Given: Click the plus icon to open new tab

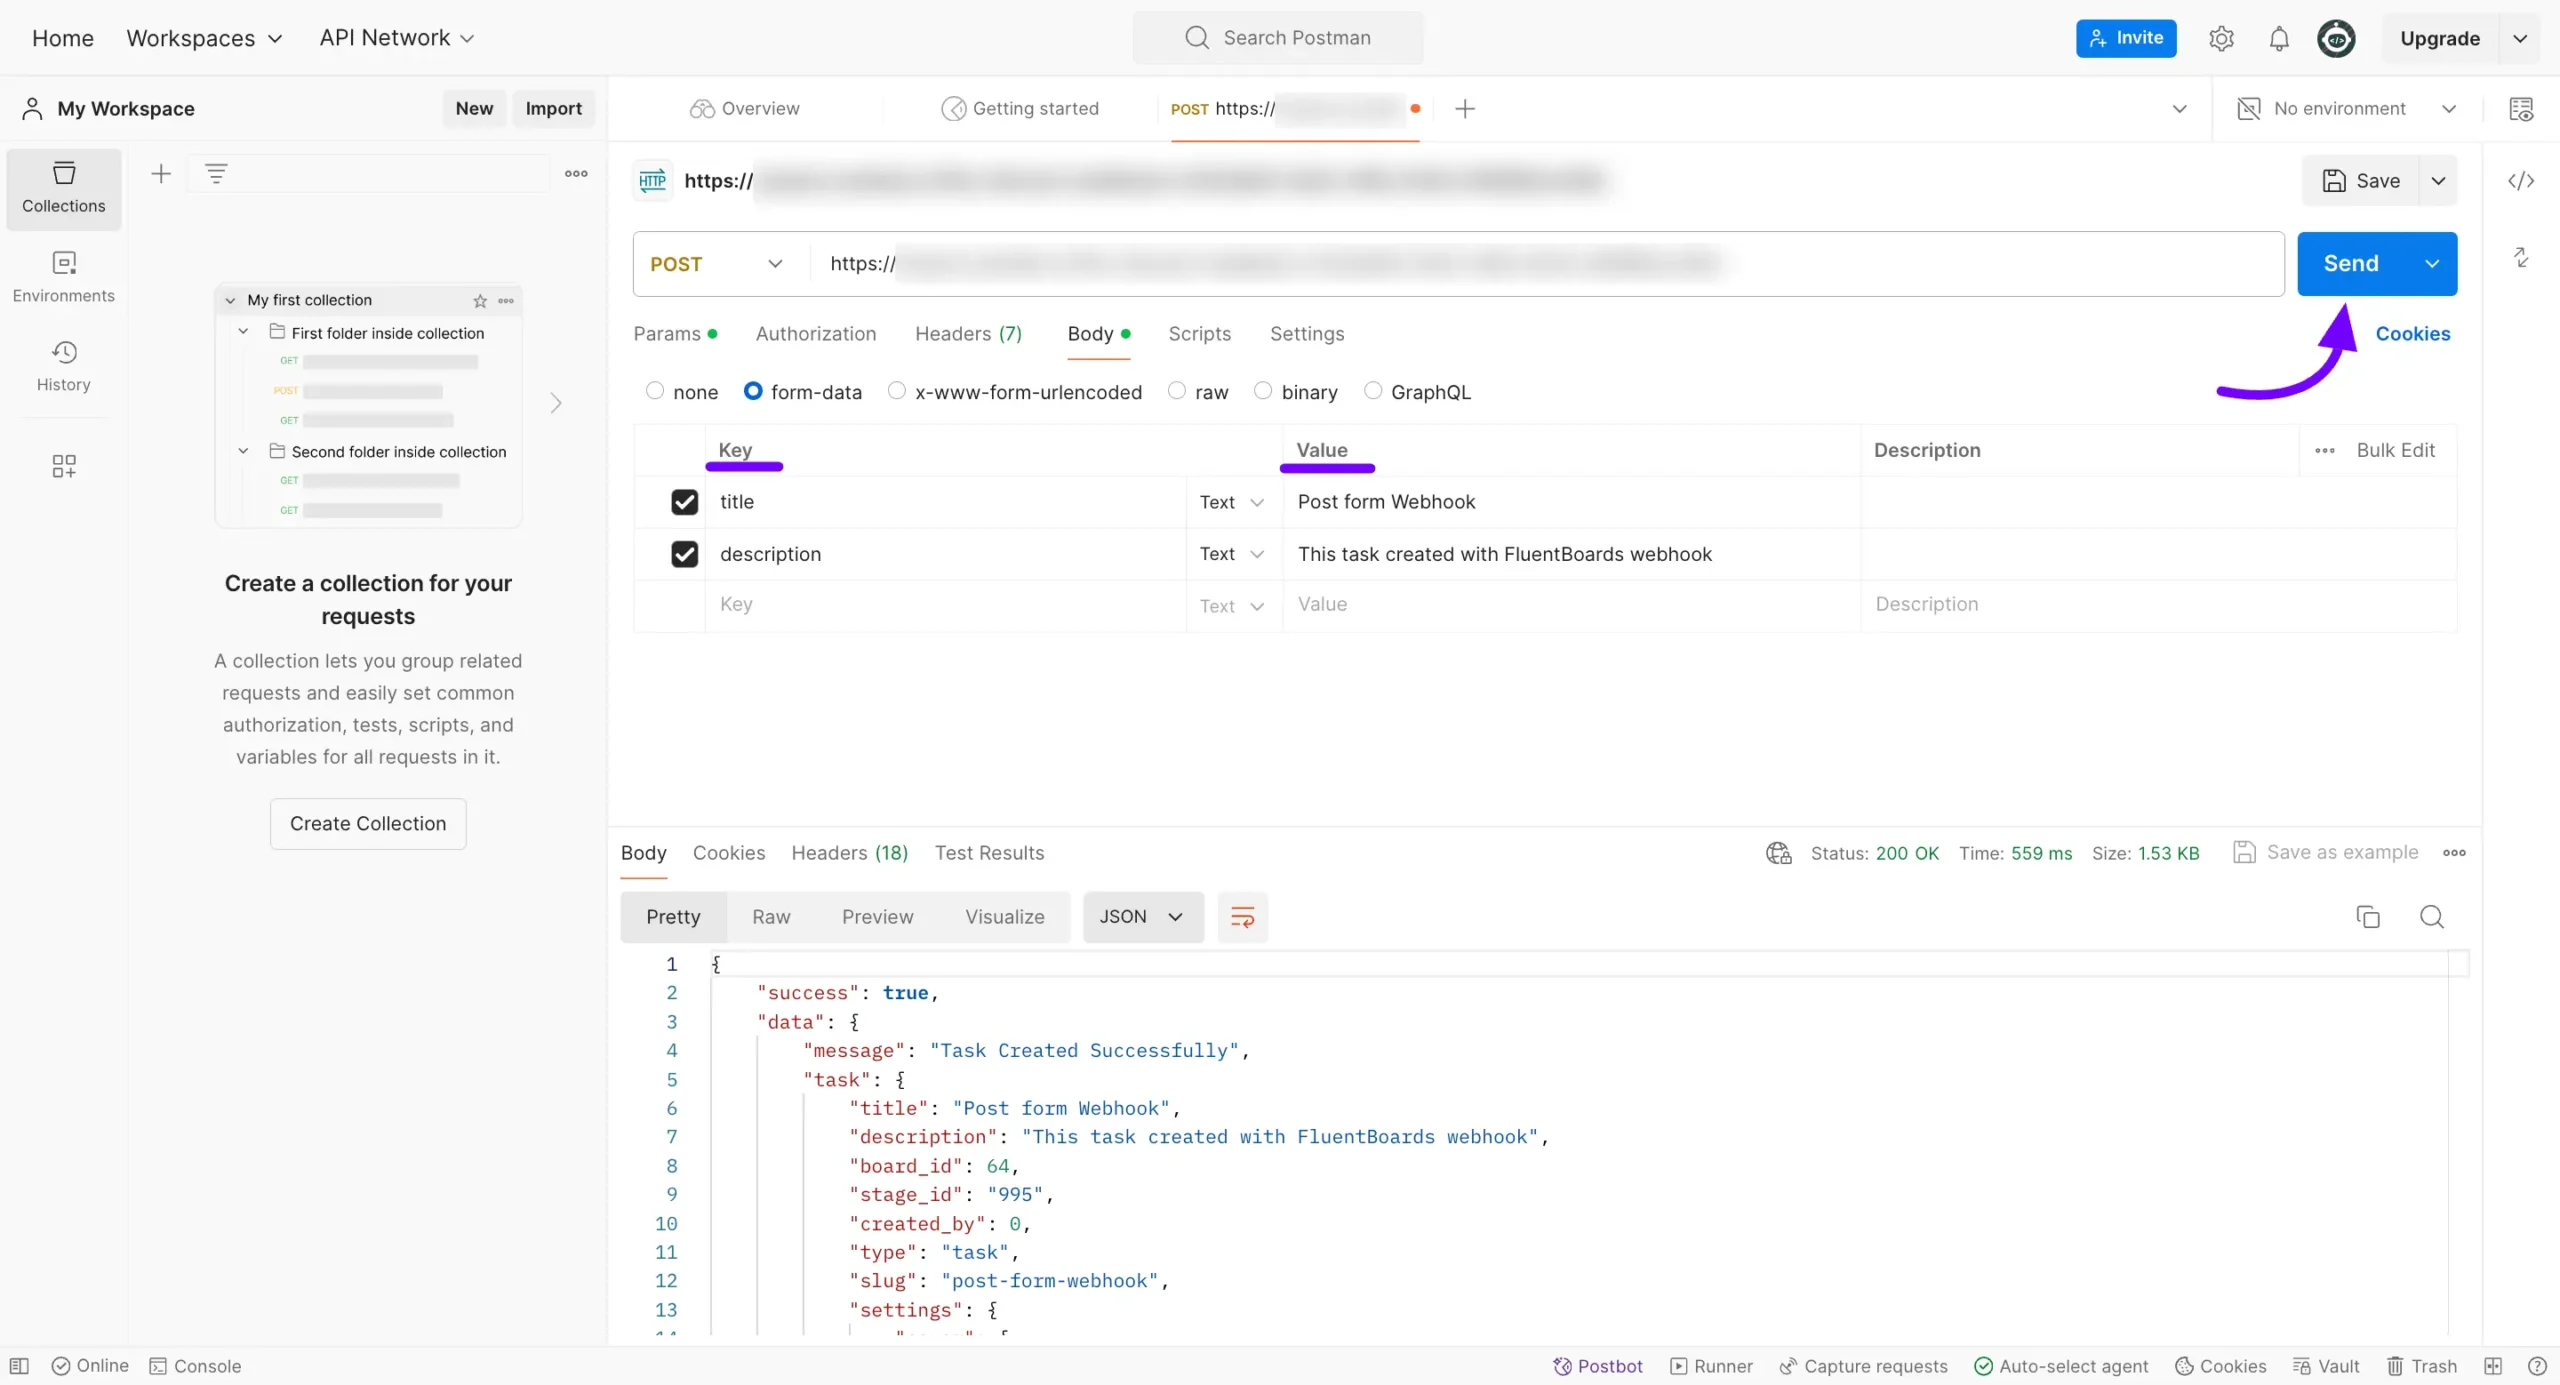Looking at the screenshot, I should 1465,109.
